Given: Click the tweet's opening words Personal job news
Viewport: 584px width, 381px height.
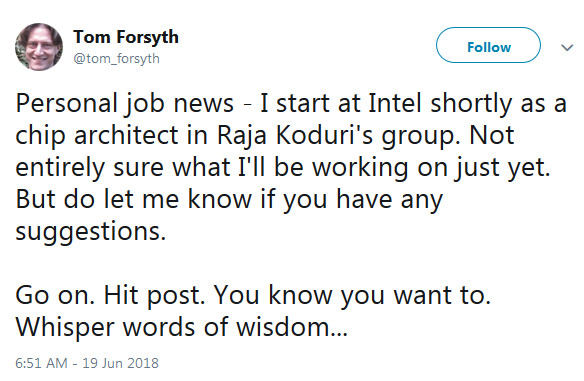Looking at the screenshot, I should 124,104.
